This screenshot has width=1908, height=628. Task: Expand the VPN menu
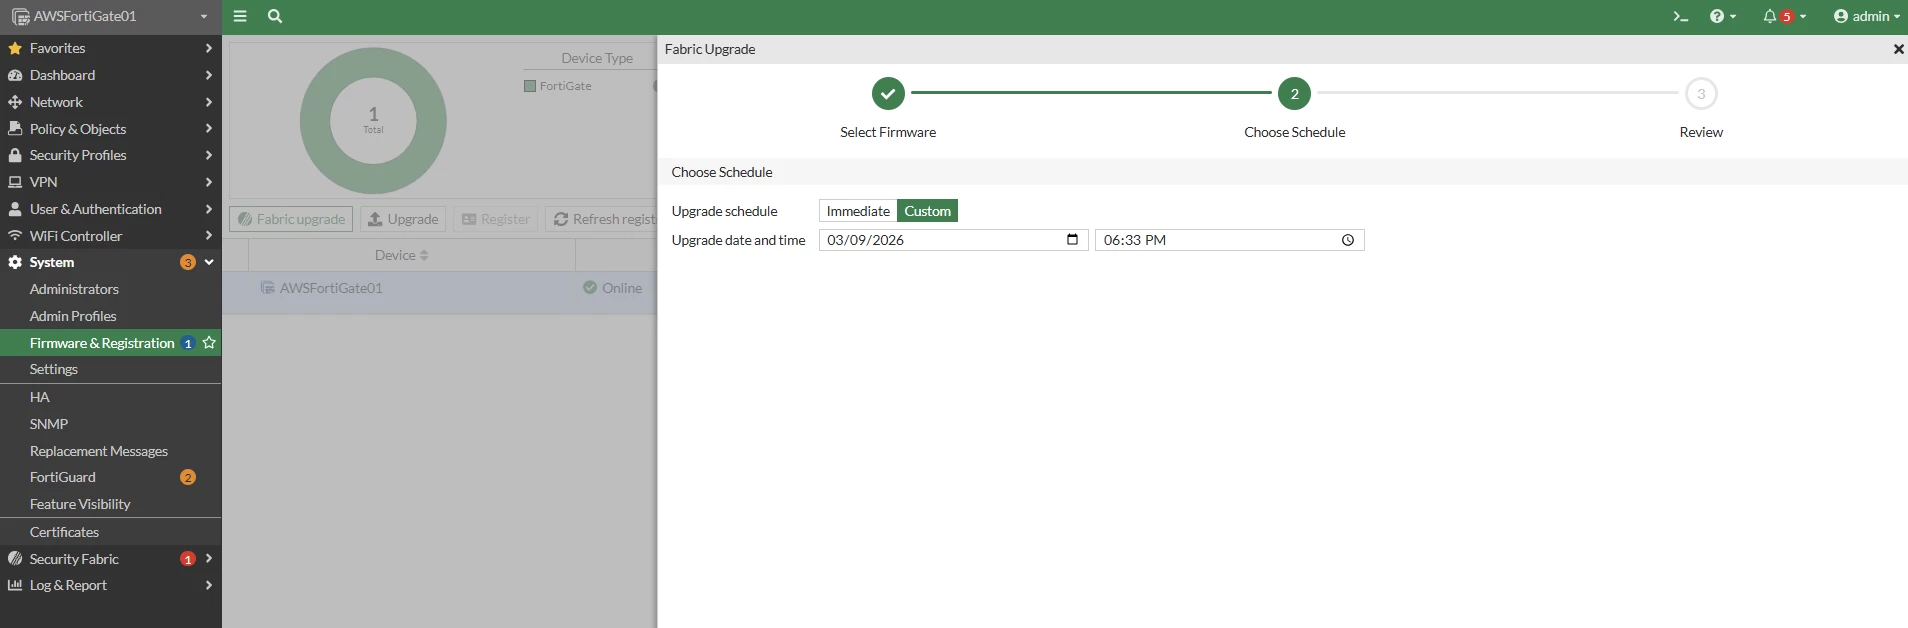[x=110, y=182]
